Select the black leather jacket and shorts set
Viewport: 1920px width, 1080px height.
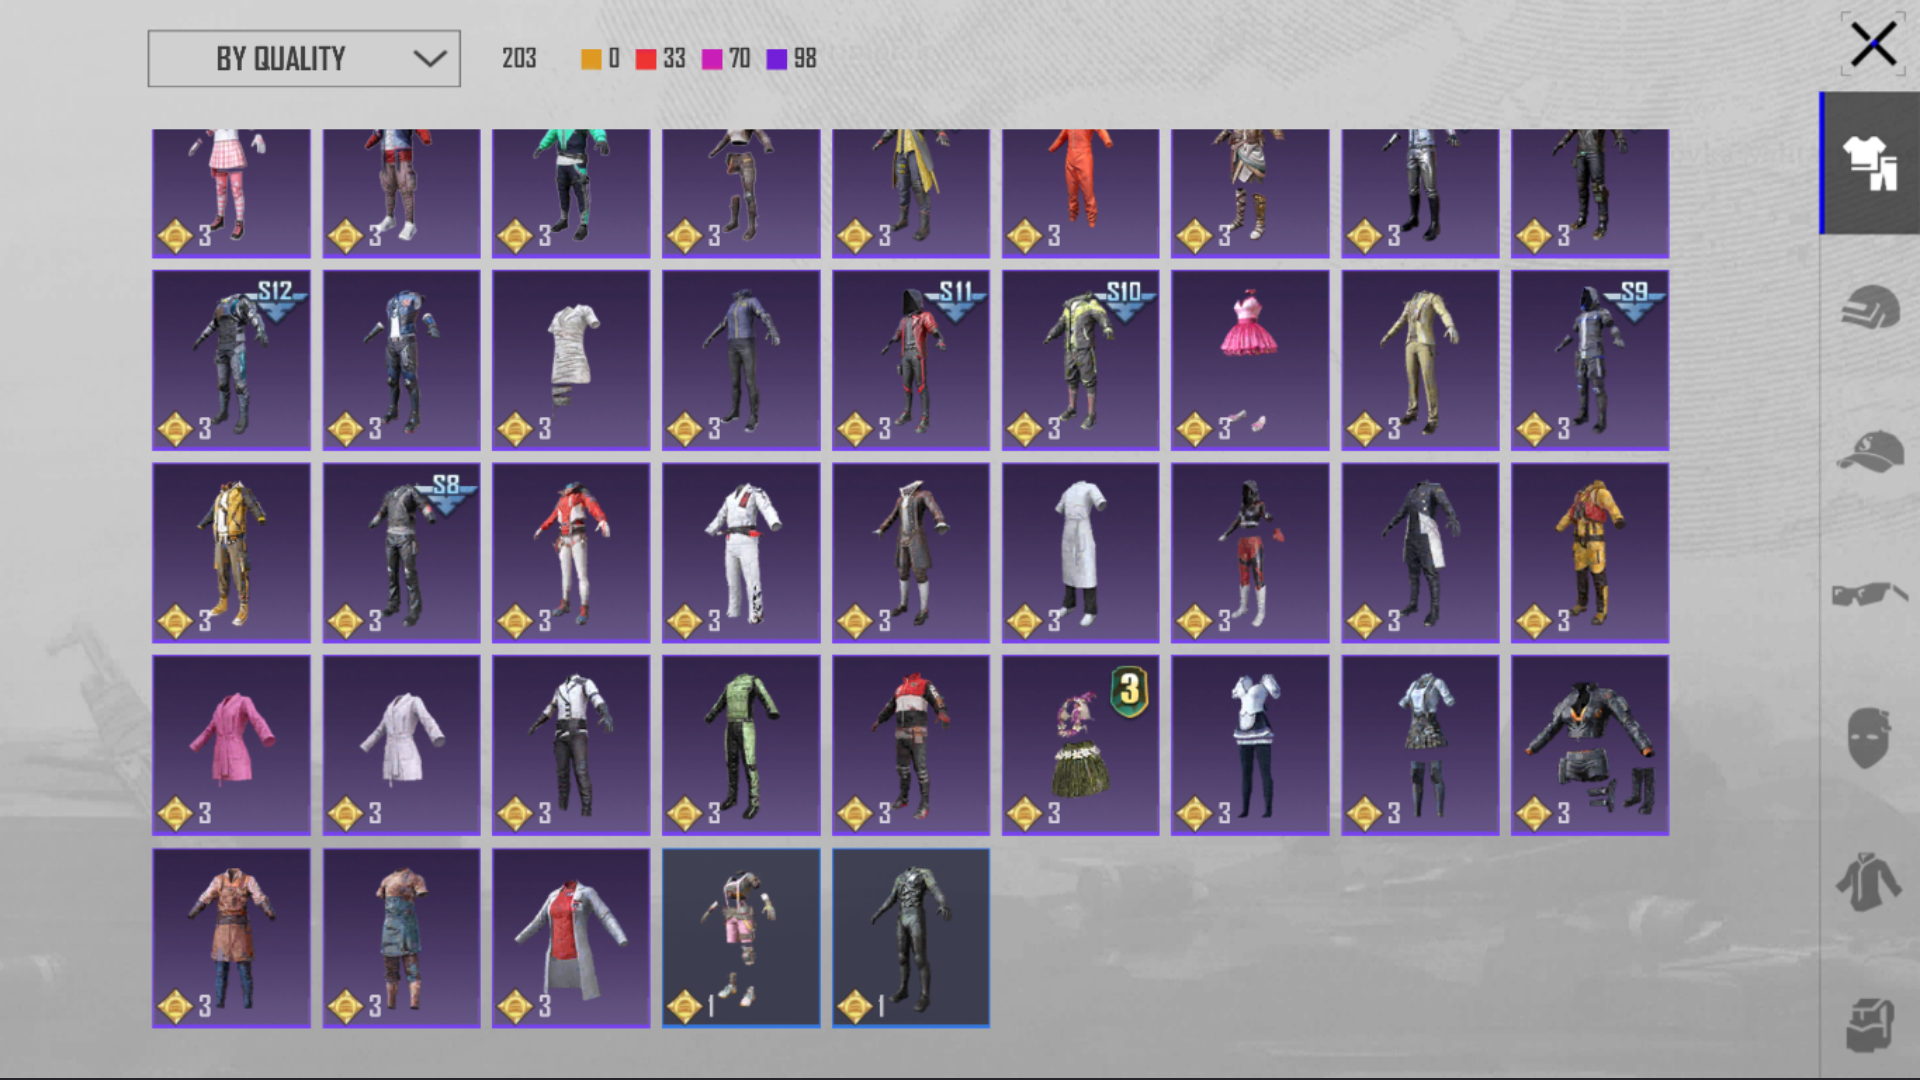(x=1590, y=745)
